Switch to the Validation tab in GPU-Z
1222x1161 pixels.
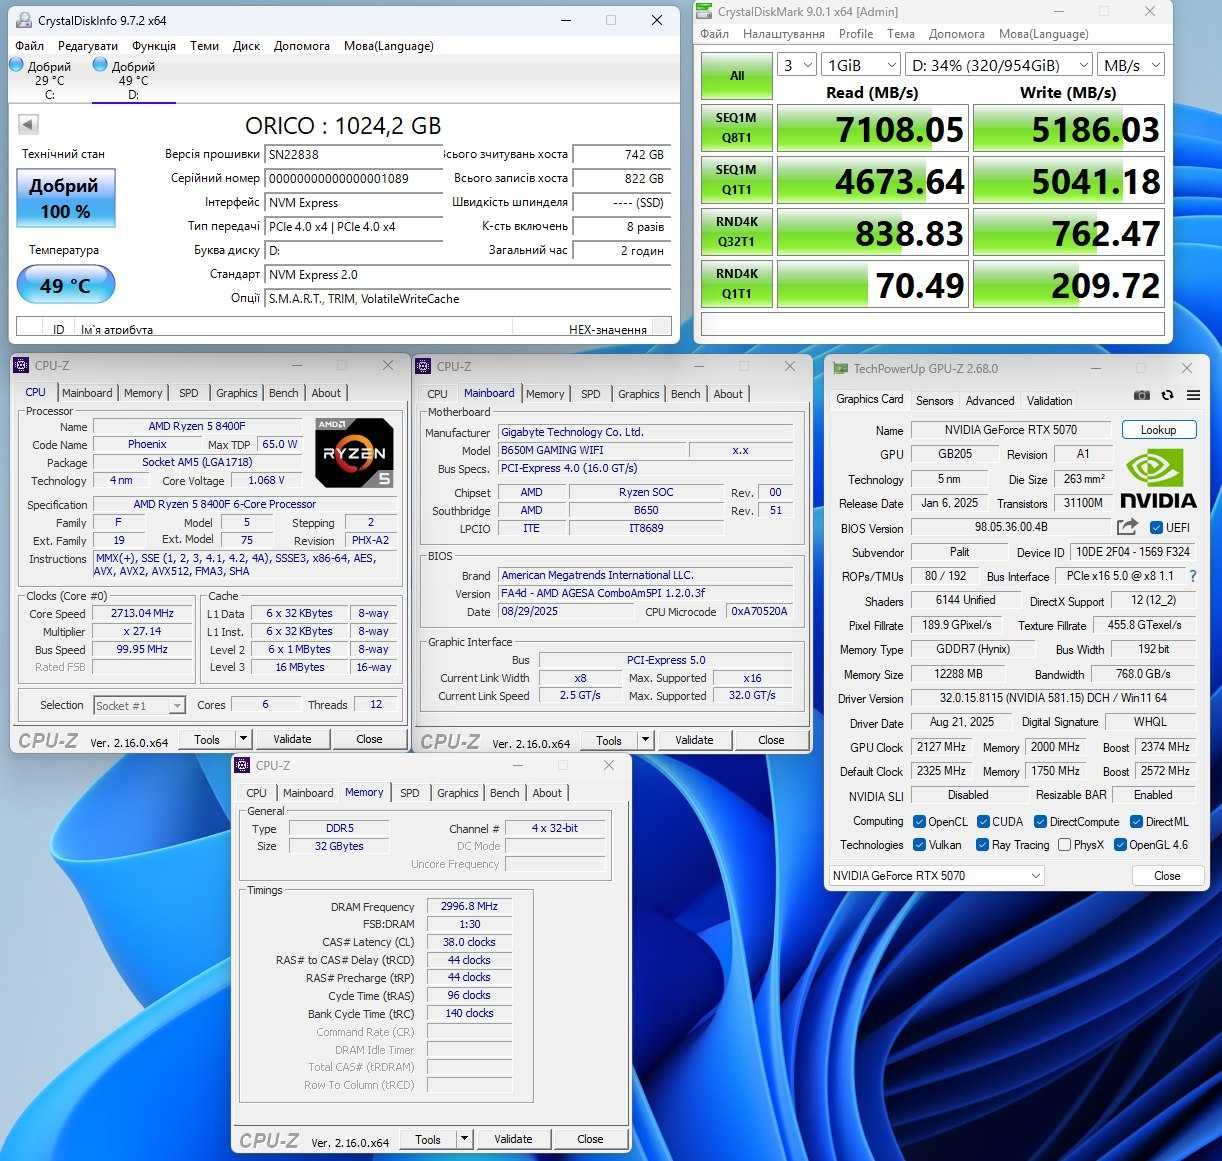[1049, 400]
